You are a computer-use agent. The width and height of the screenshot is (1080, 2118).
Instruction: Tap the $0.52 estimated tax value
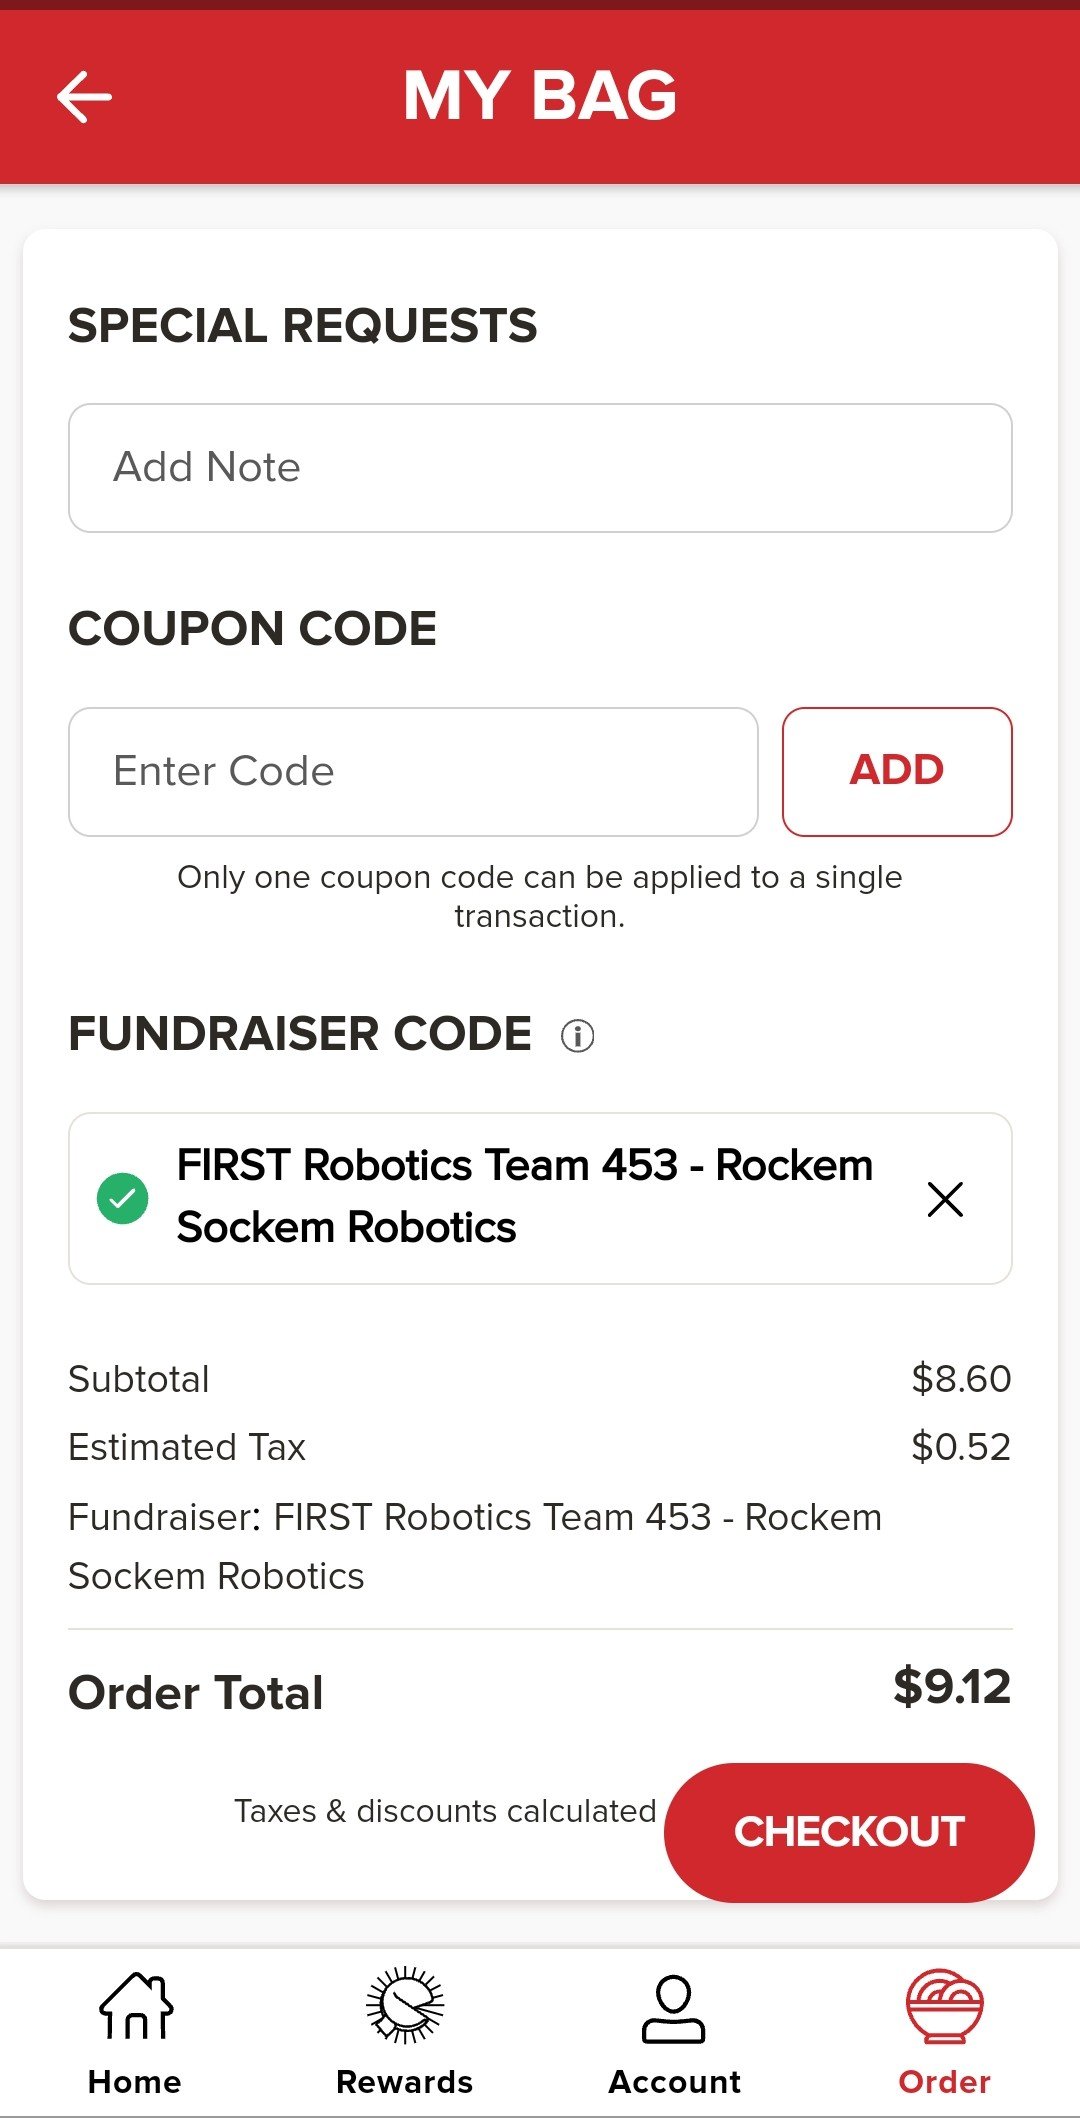[x=961, y=1447]
